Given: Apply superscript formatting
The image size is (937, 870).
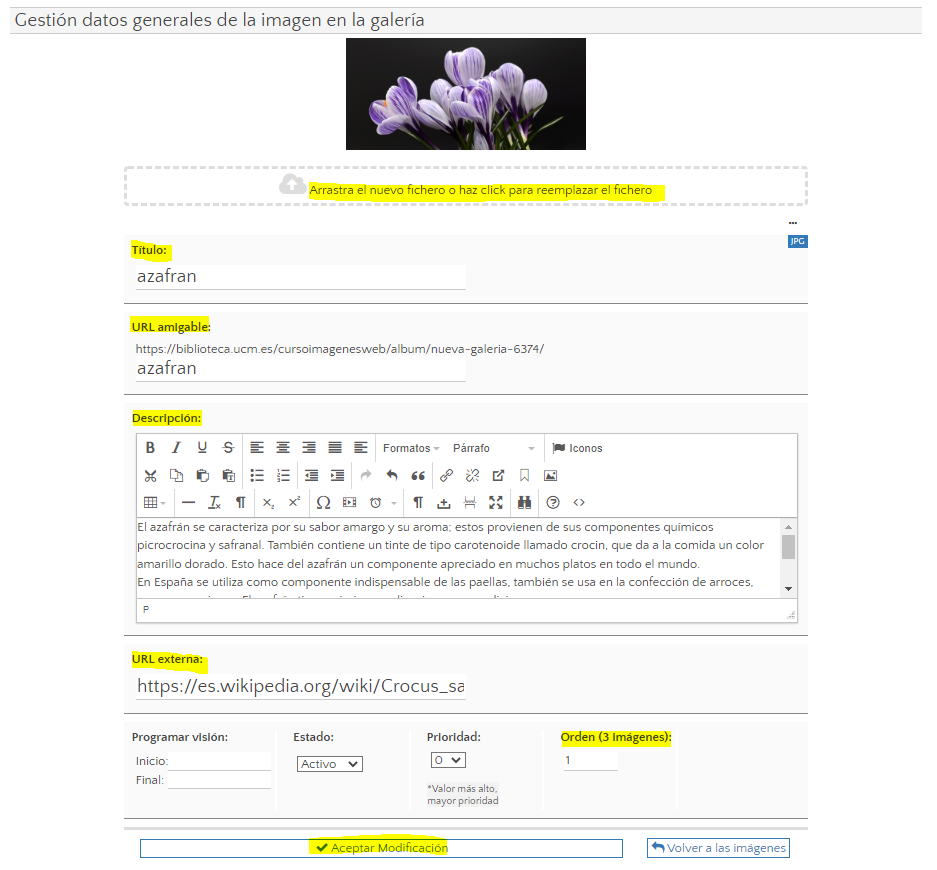Looking at the screenshot, I should click(x=295, y=503).
